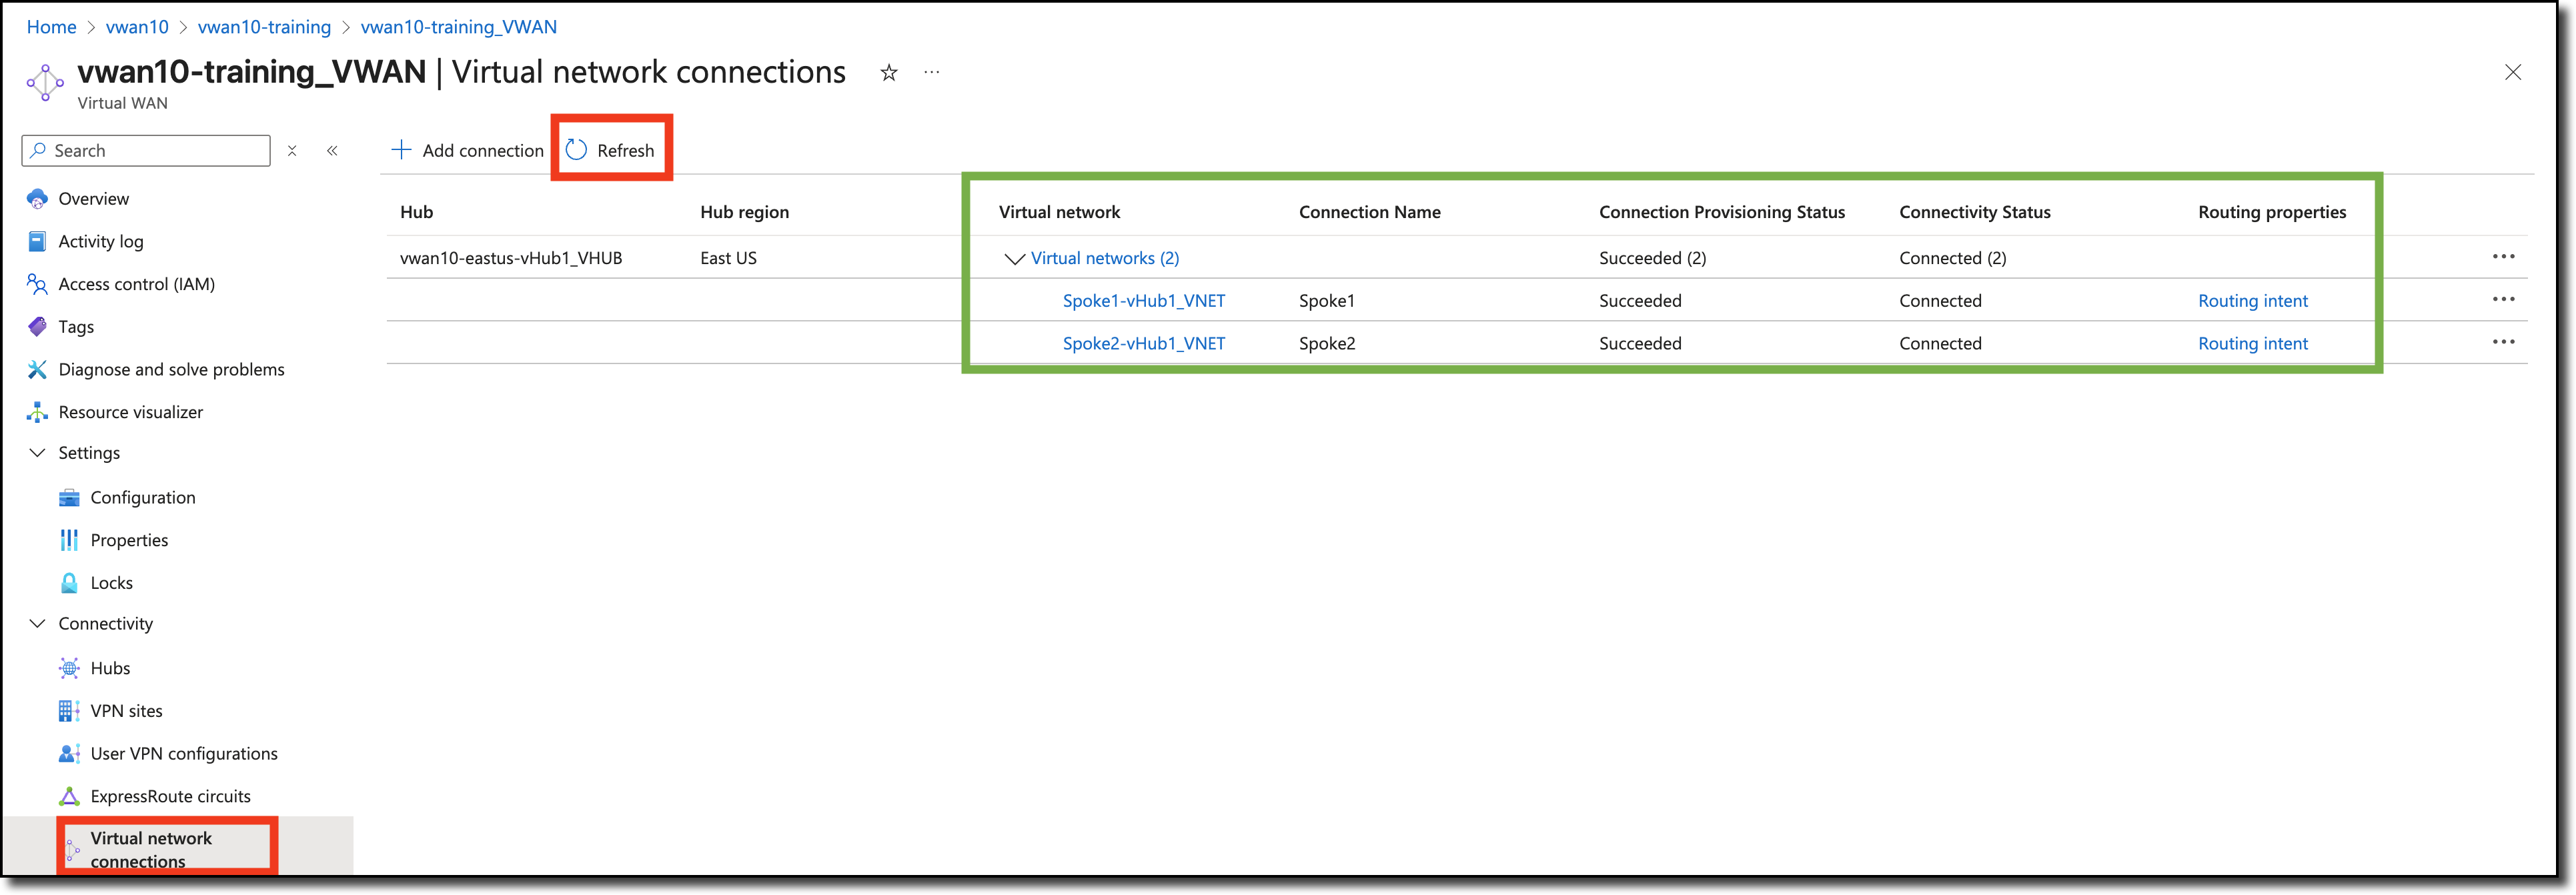
Task: Open the Activity log icon
Action: click(x=37, y=241)
